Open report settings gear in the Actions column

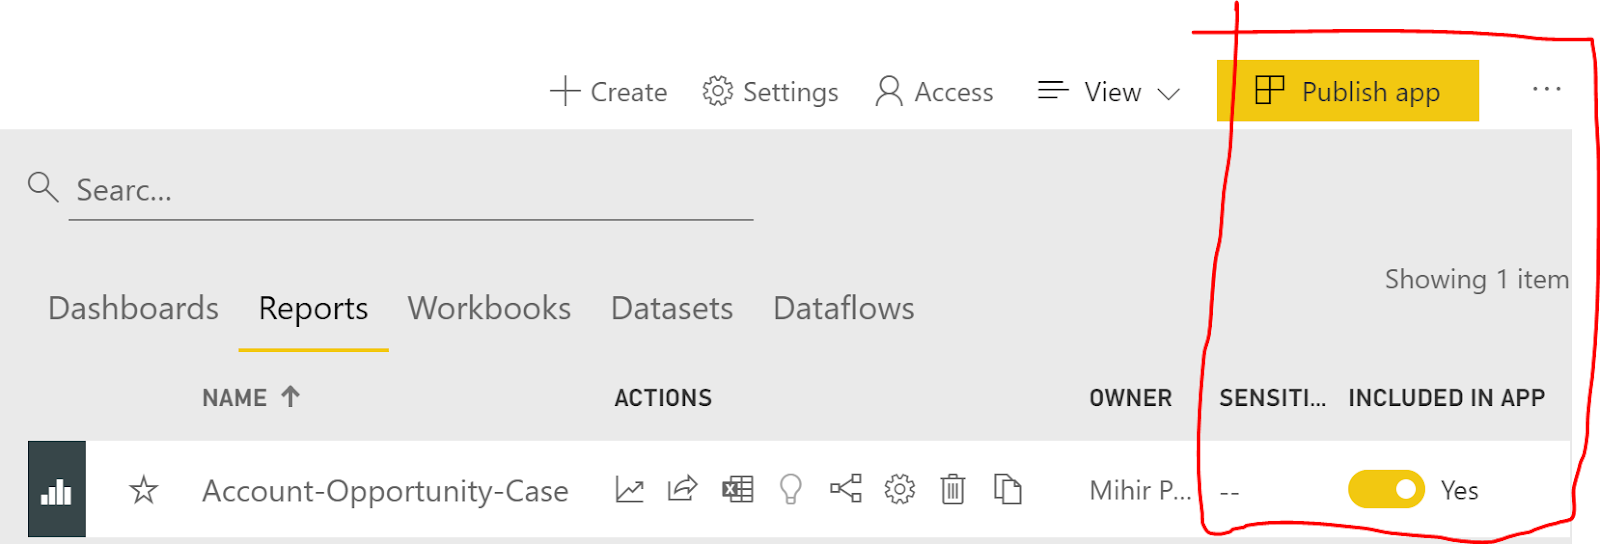click(x=899, y=490)
